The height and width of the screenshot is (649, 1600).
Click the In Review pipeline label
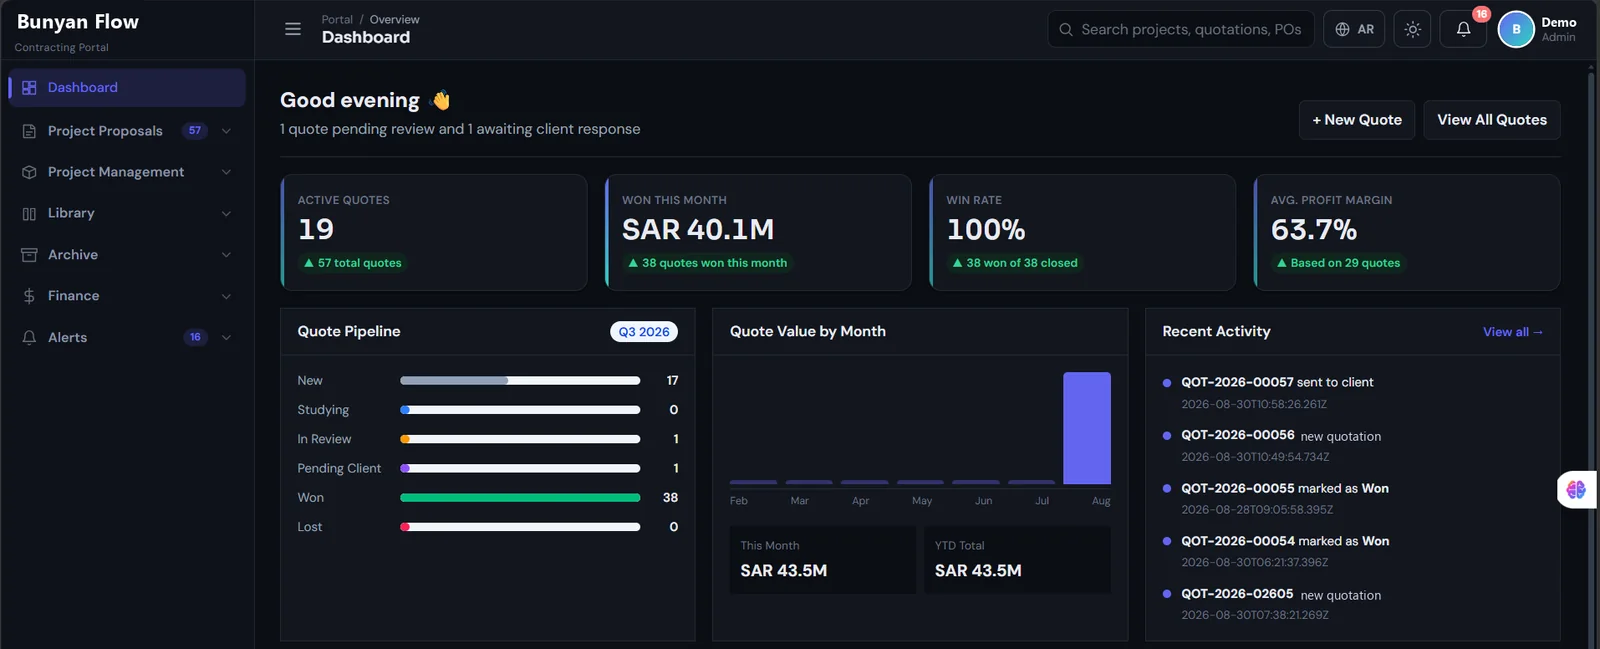point(324,440)
